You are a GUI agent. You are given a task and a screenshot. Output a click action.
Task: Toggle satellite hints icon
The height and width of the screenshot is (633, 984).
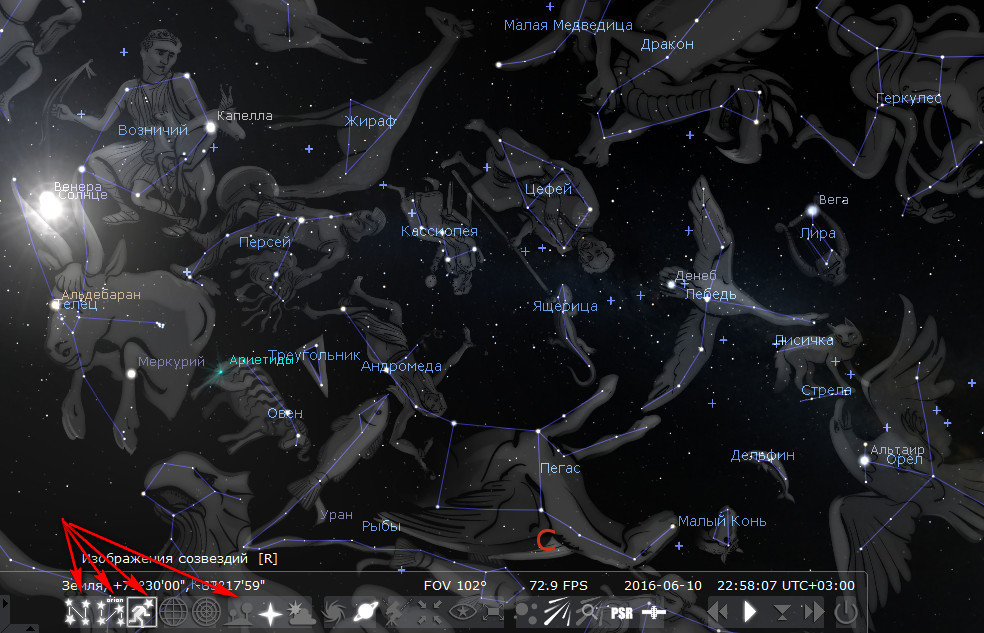(x=653, y=612)
